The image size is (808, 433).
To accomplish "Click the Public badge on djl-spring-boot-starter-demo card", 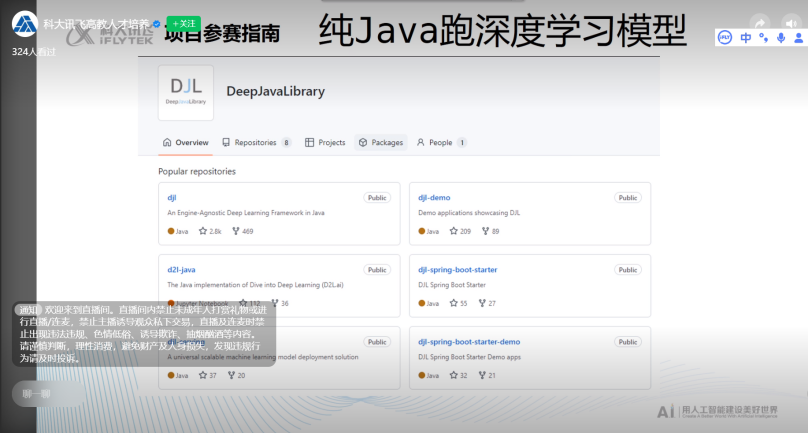I will pos(628,342).
